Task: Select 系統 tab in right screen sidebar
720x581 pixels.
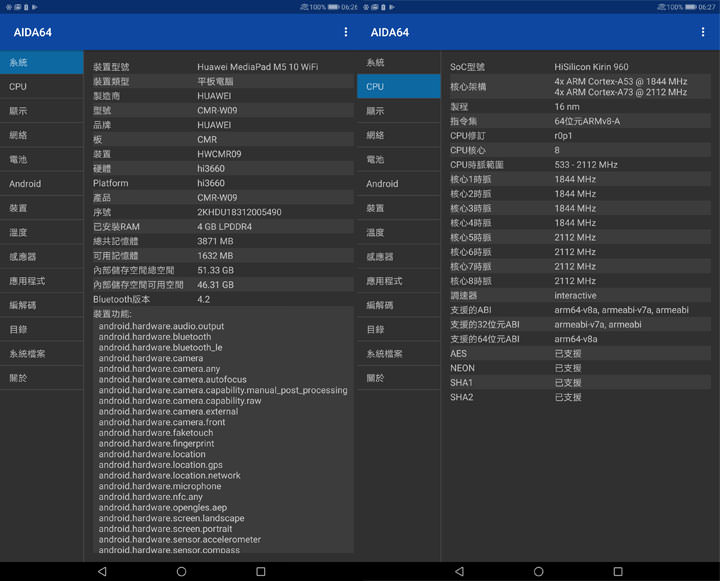Action: [x=399, y=62]
